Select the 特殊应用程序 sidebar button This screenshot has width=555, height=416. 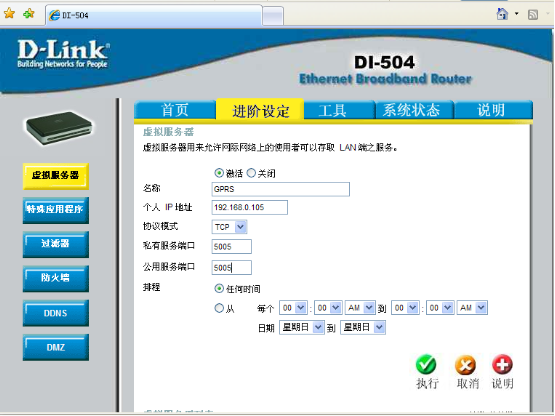(x=56, y=210)
